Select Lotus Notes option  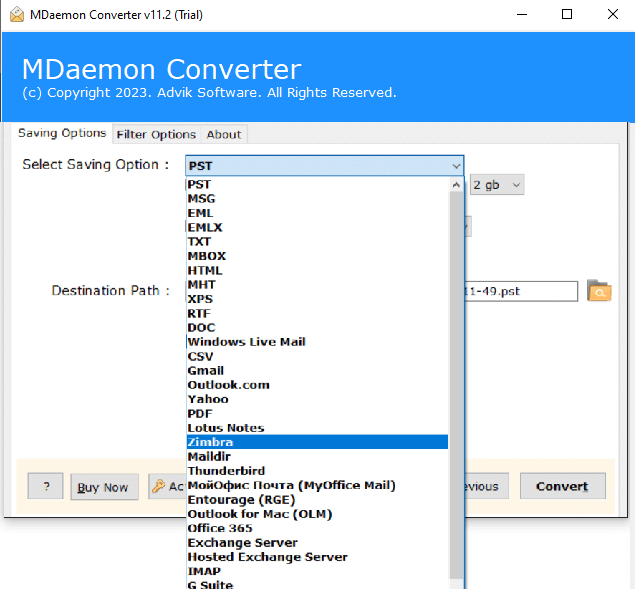click(318, 428)
